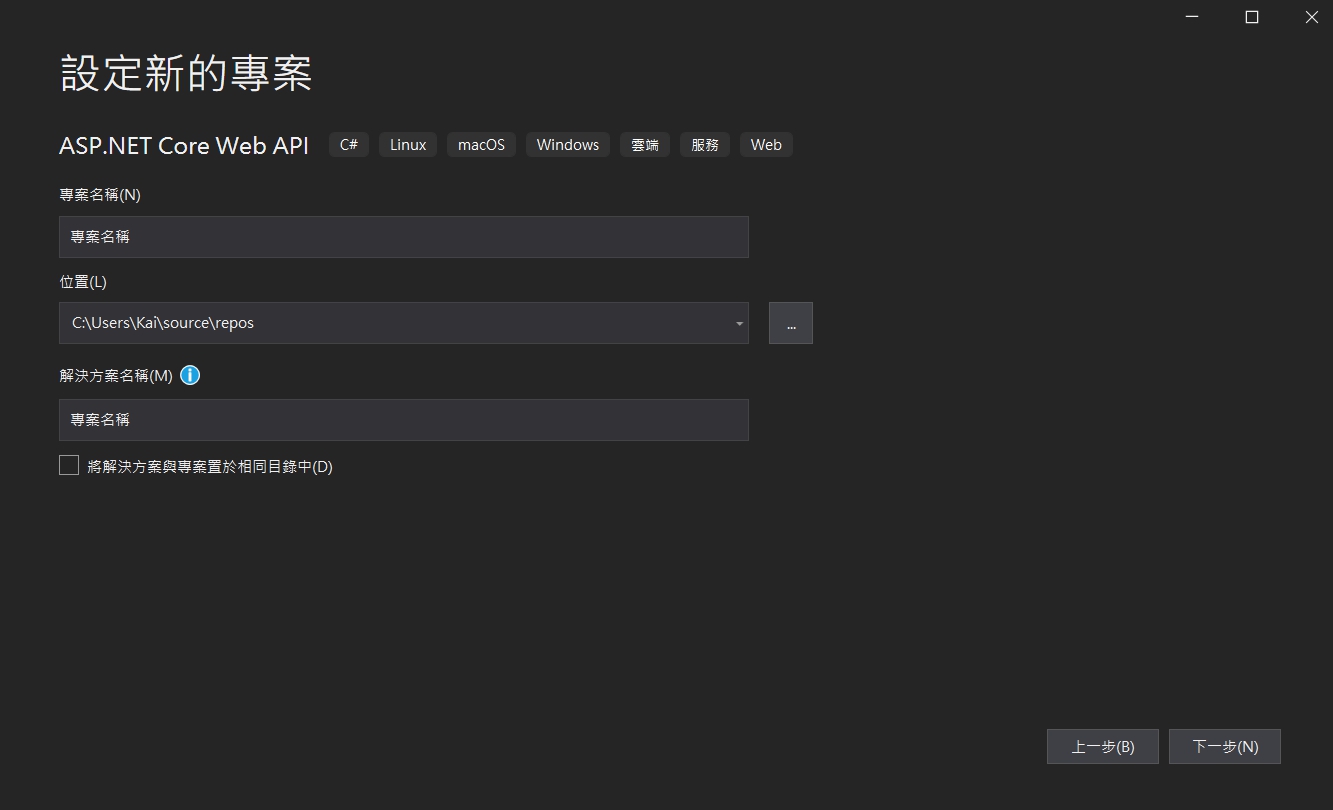Screen dimensions: 1333x810
Task: Select the Linux tag
Action: [407, 144]
